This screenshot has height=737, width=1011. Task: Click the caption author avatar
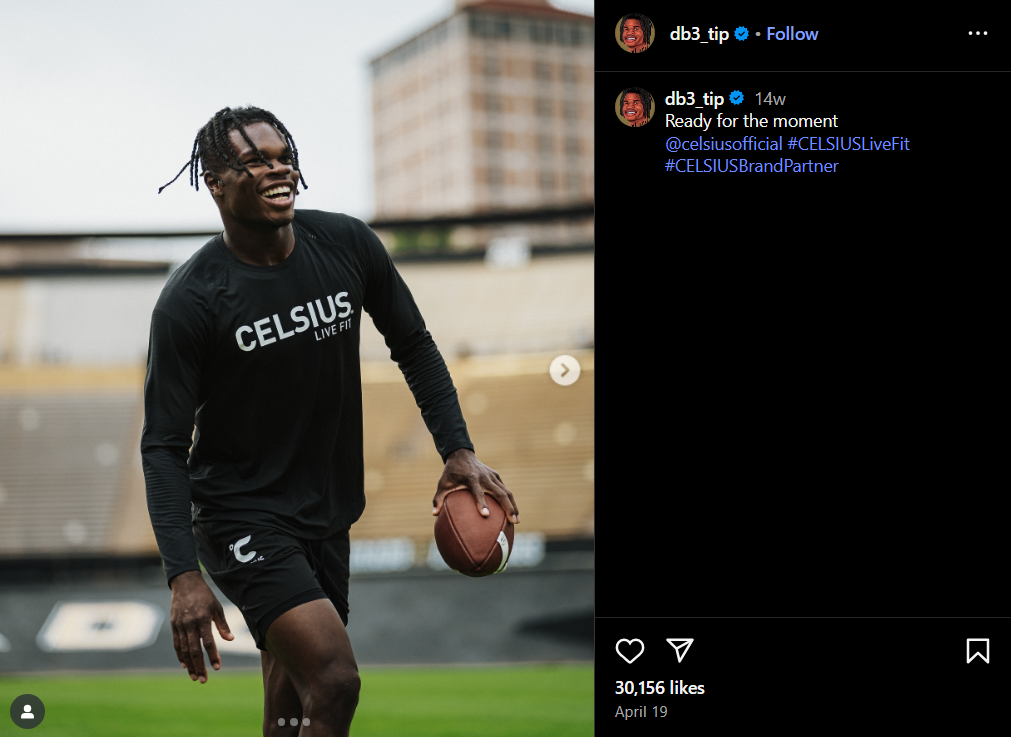click(634, 107)
